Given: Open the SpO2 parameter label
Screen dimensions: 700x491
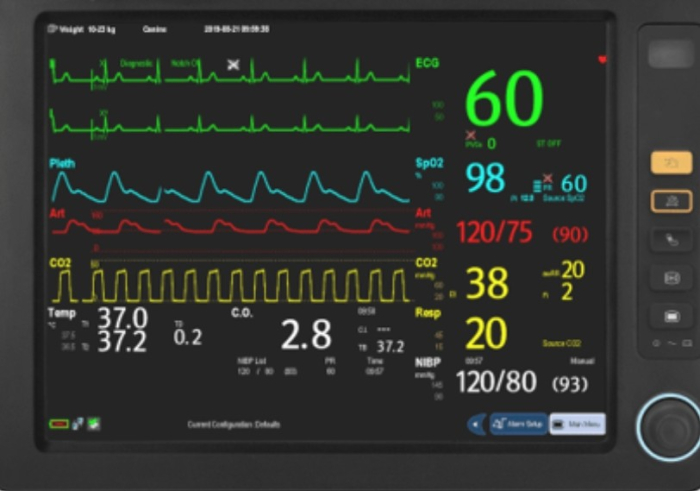Looking at the screenshot, I should tap(429, 163).
